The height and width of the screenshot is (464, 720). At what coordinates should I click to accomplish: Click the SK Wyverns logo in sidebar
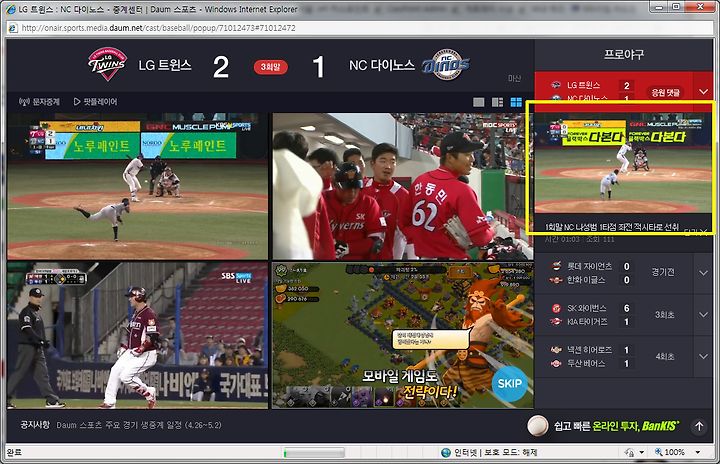(x=556, y=308)
